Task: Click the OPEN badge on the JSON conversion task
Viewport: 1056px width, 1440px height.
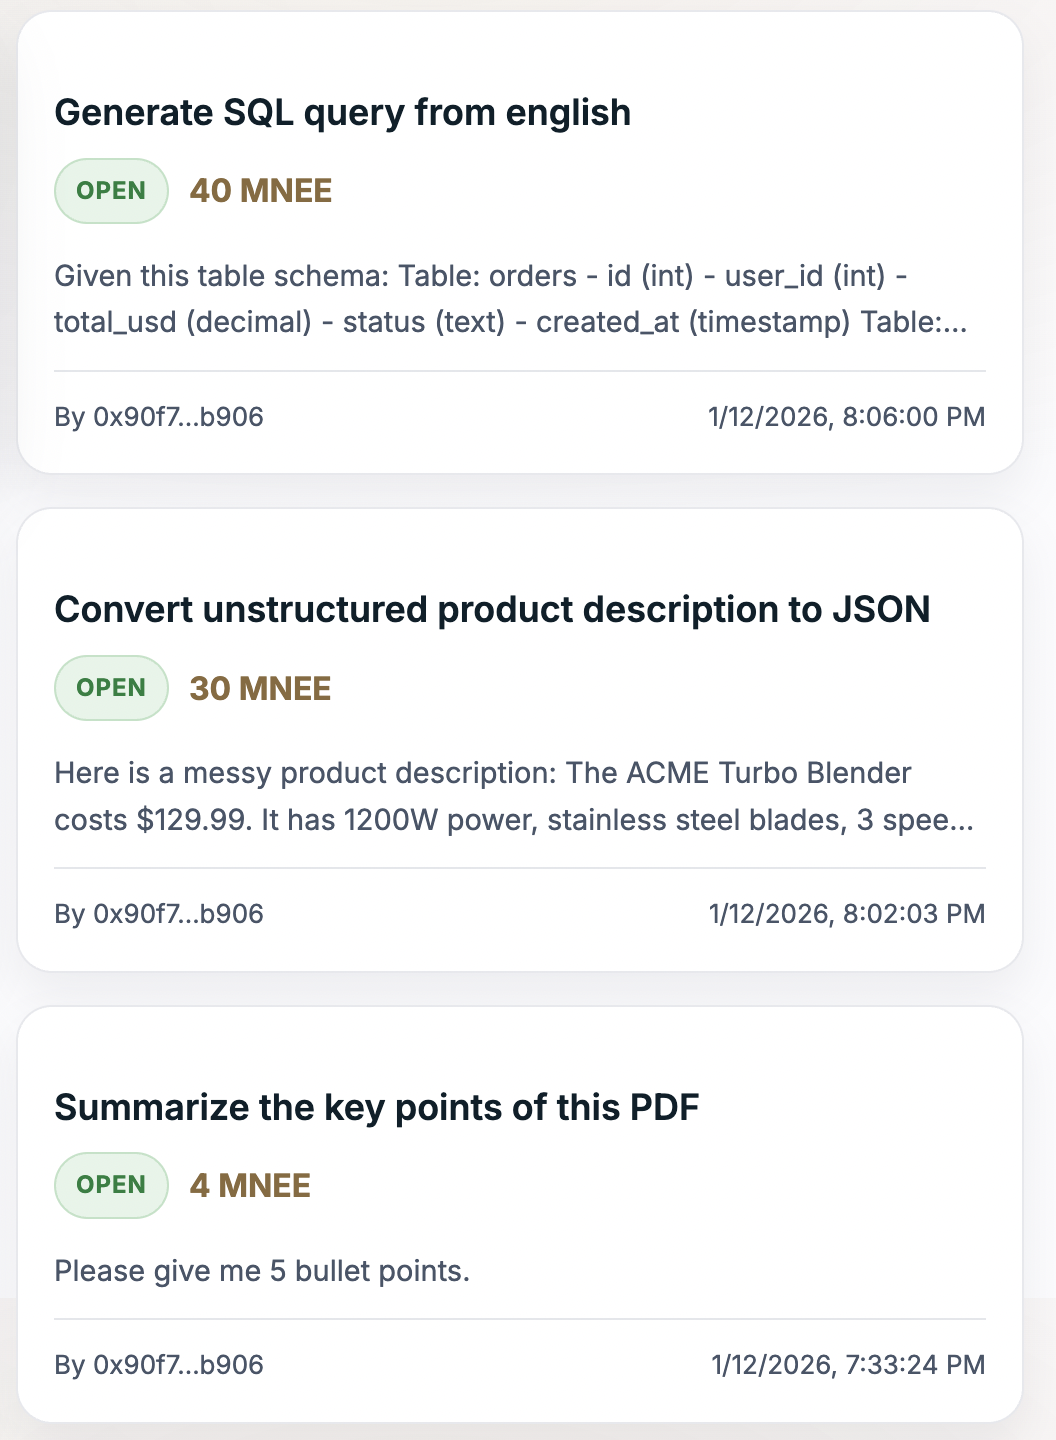Action: [111, 688]
